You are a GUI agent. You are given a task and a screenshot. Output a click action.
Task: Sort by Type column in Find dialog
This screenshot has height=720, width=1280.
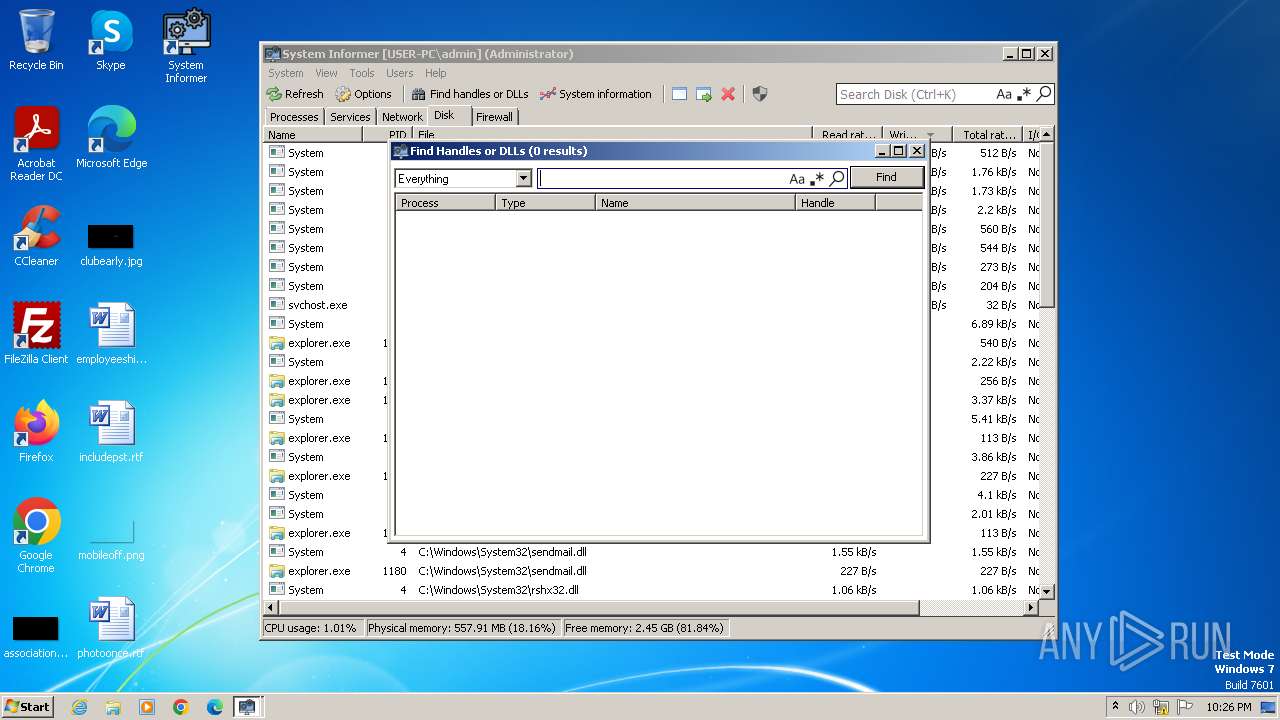(x=545, y=202)
